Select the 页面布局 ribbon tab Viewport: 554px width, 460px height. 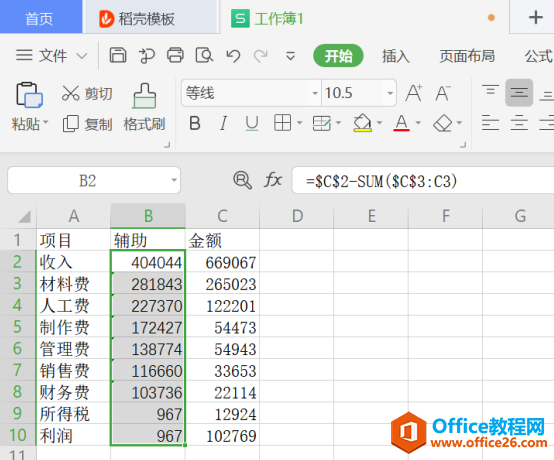tap(467, 56)
